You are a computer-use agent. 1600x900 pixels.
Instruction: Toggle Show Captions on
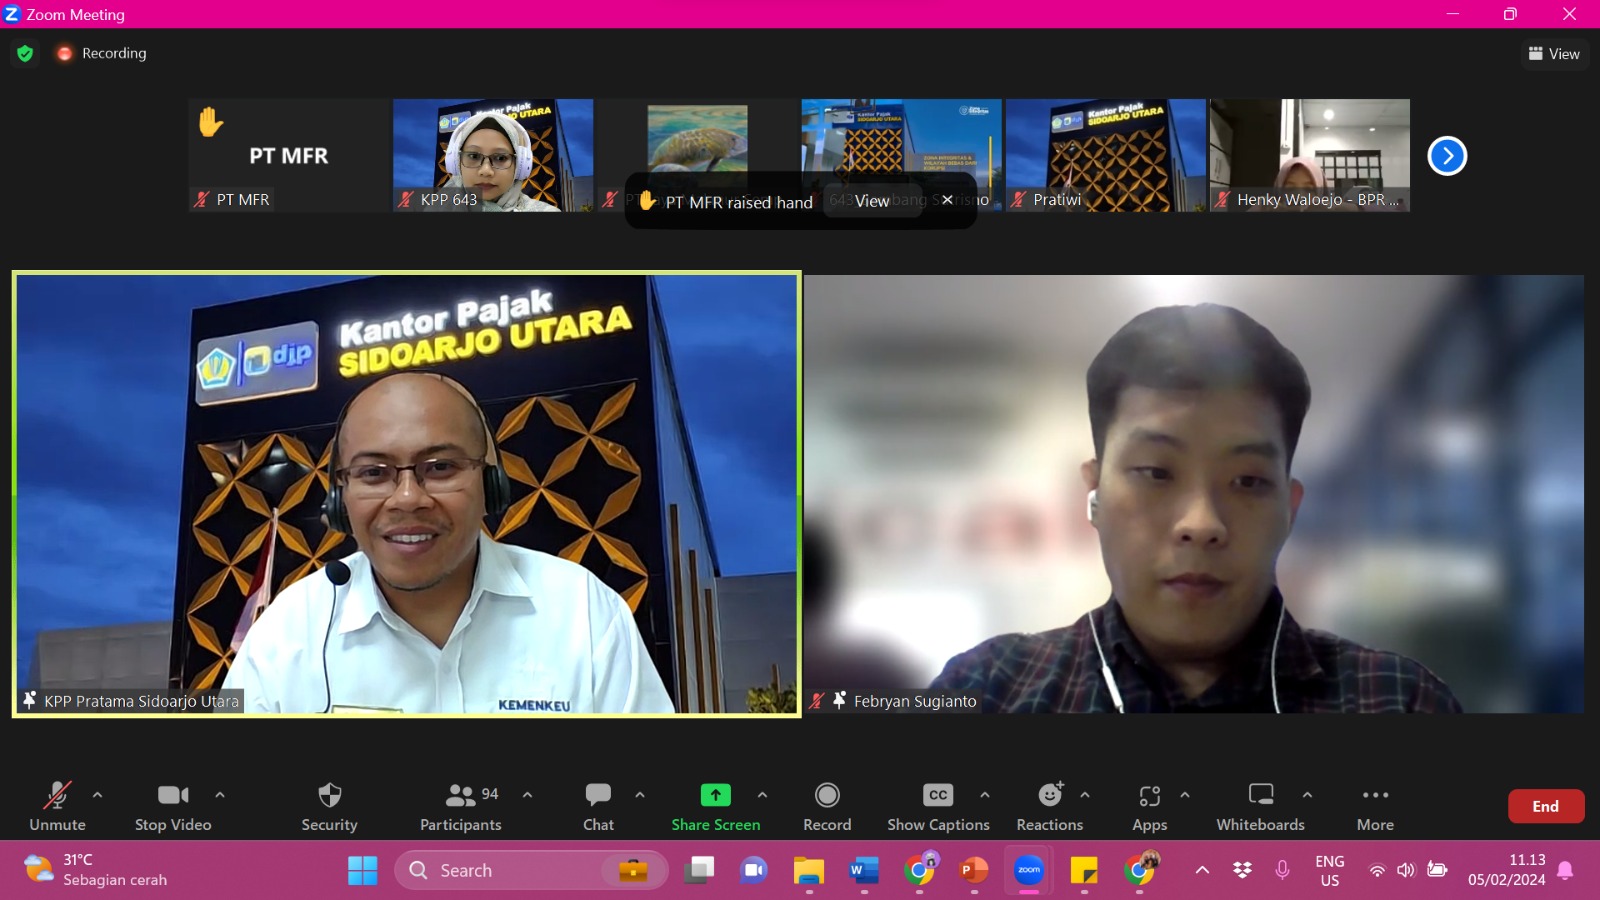tap(937, 806)
